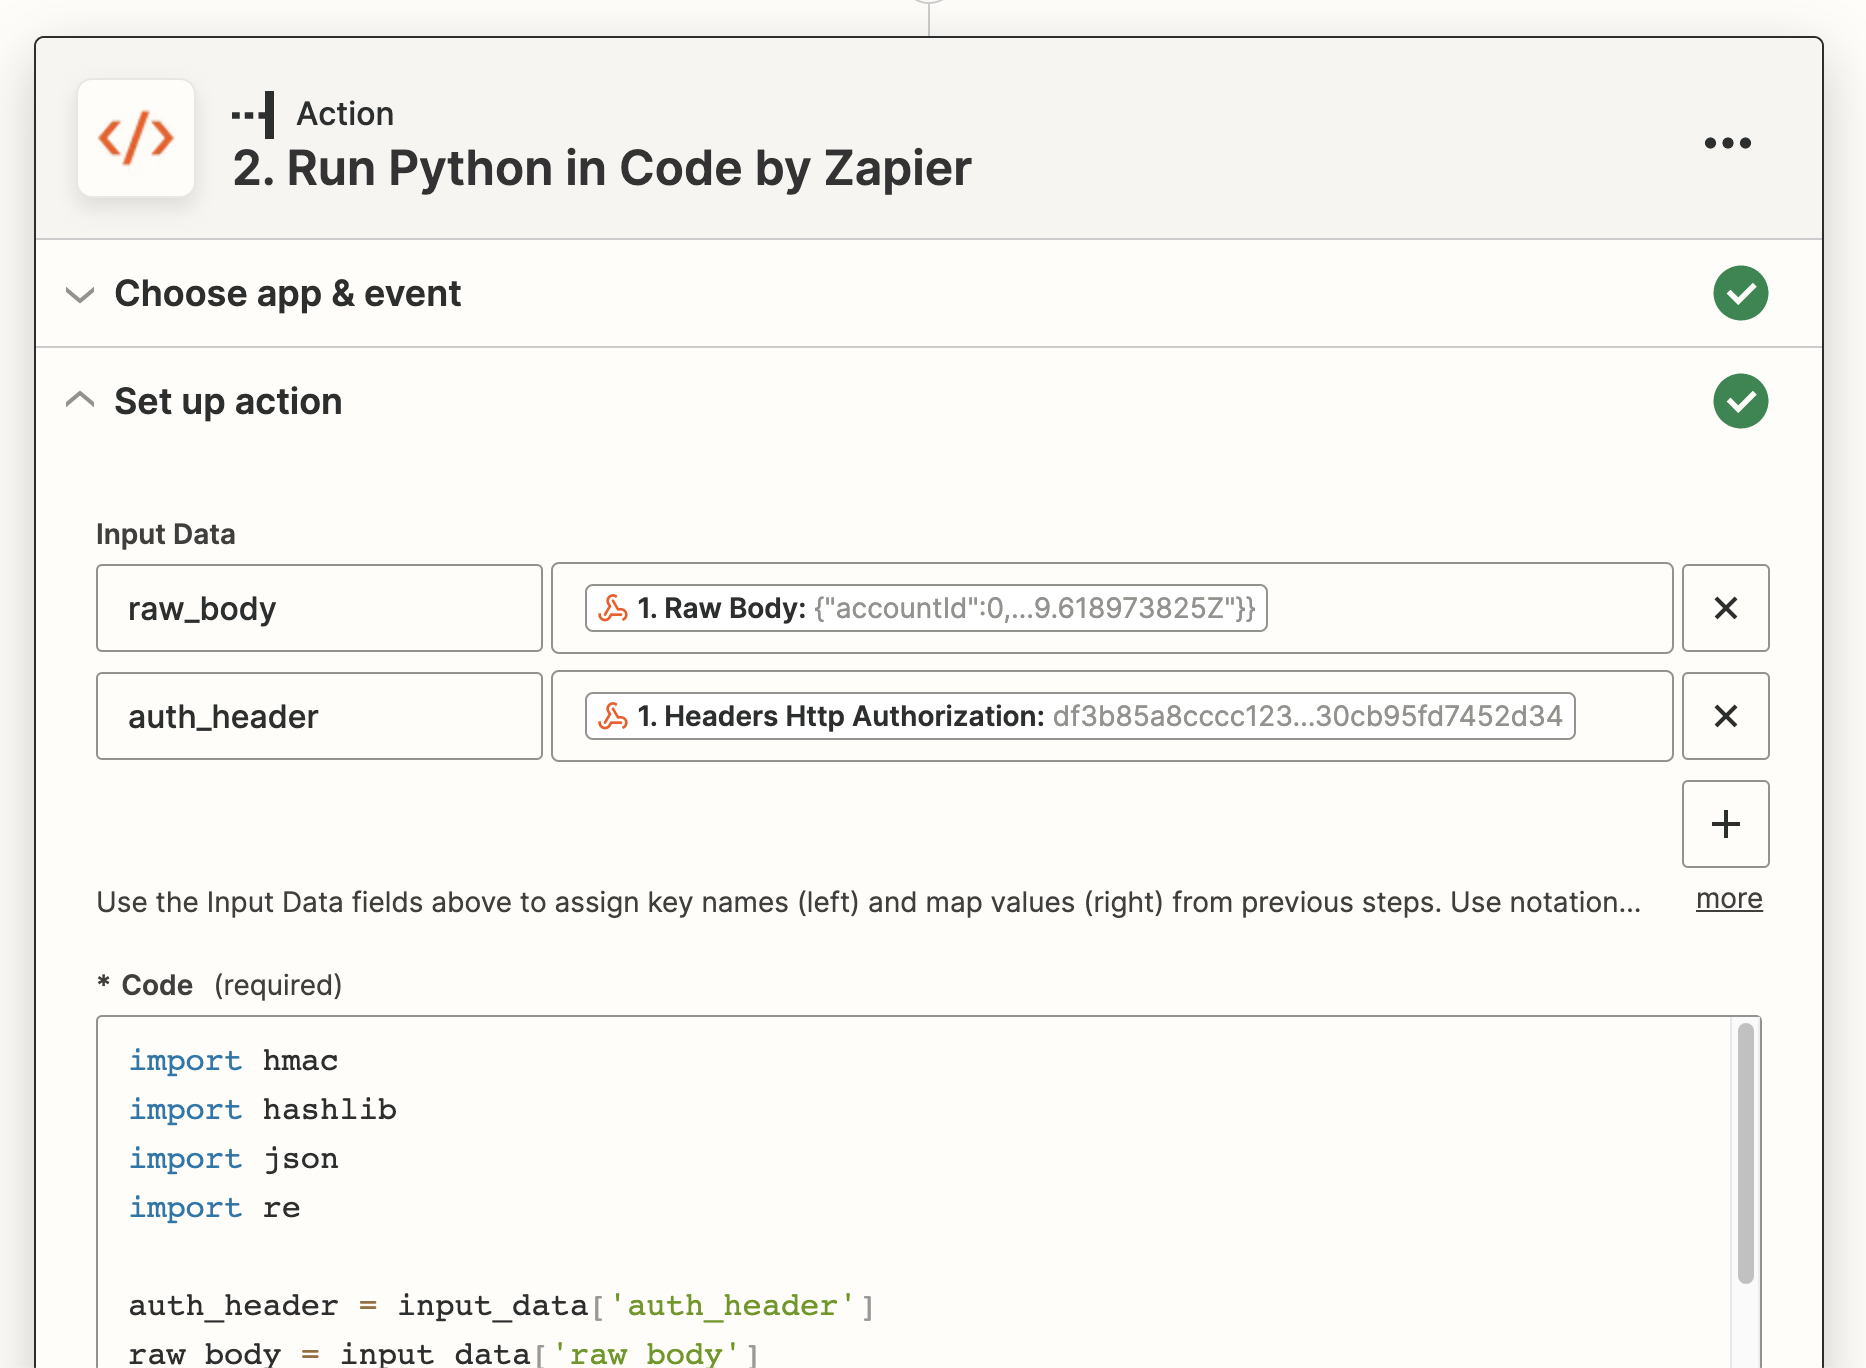Remove the raw_body input mapping
Screen dimensions: 1866x1368
point(1725,608)
